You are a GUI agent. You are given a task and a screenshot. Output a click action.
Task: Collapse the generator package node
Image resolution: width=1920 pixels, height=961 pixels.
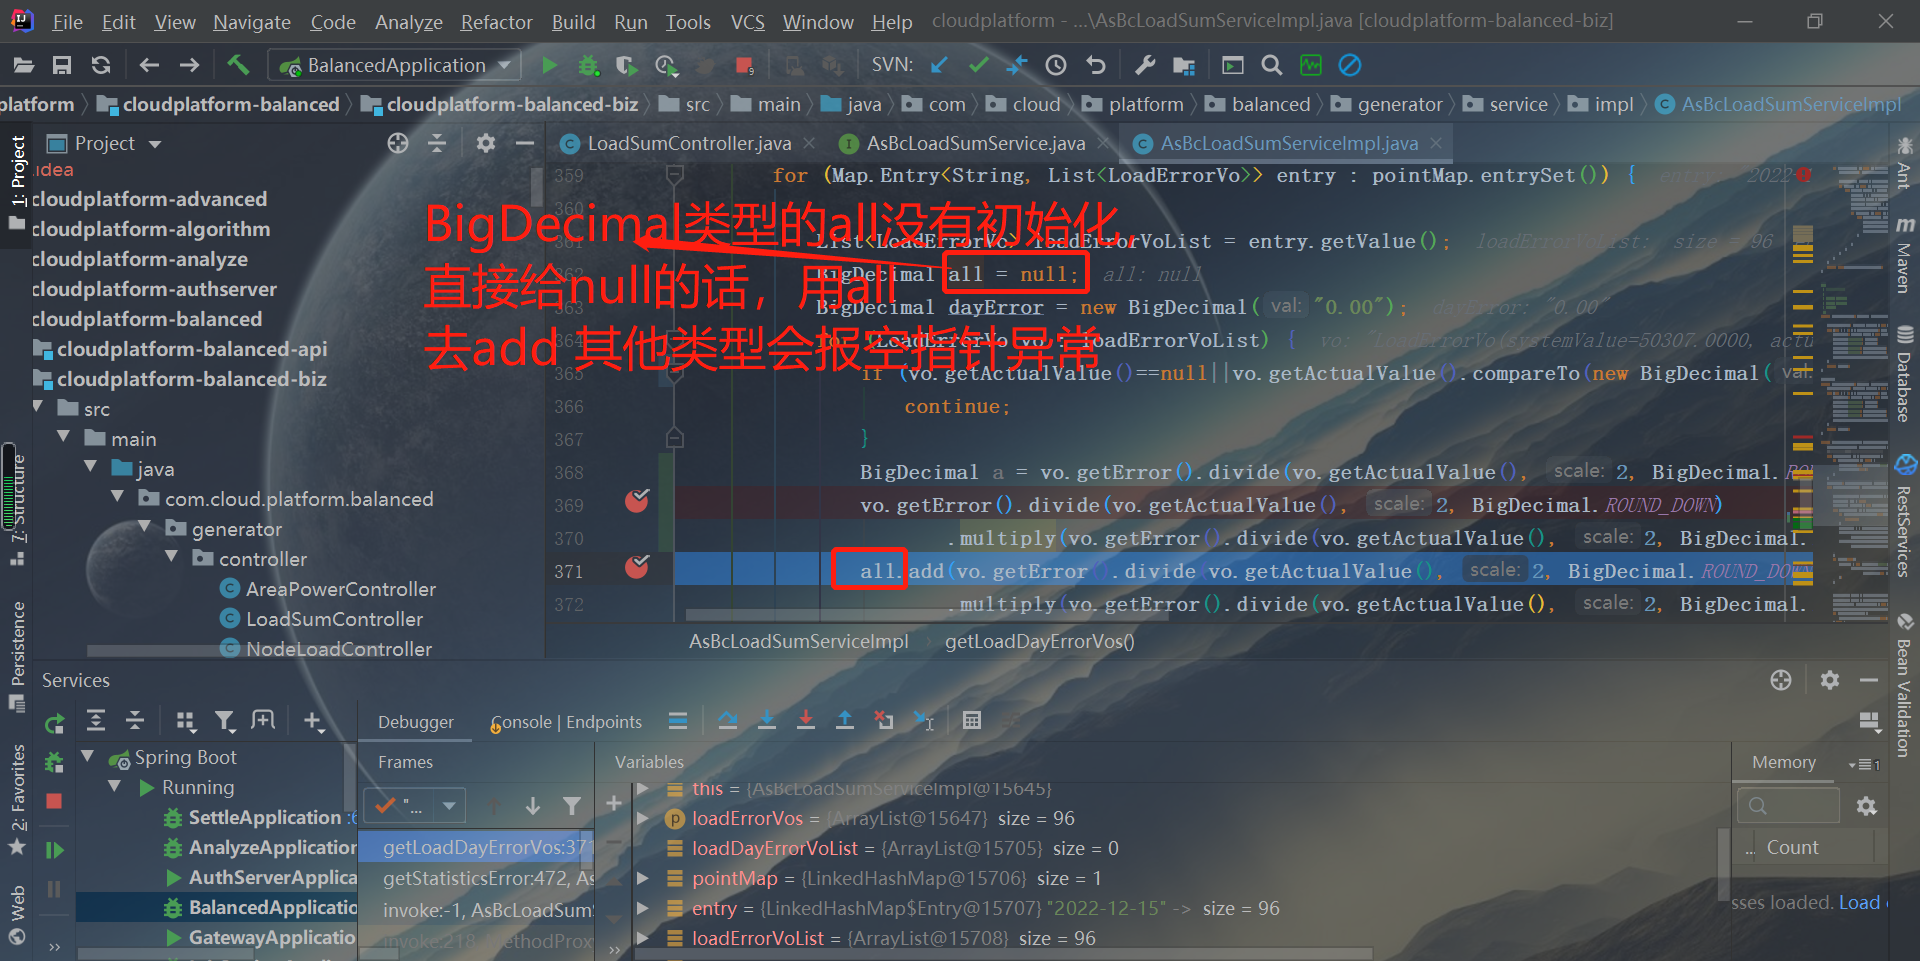[145, 528]
